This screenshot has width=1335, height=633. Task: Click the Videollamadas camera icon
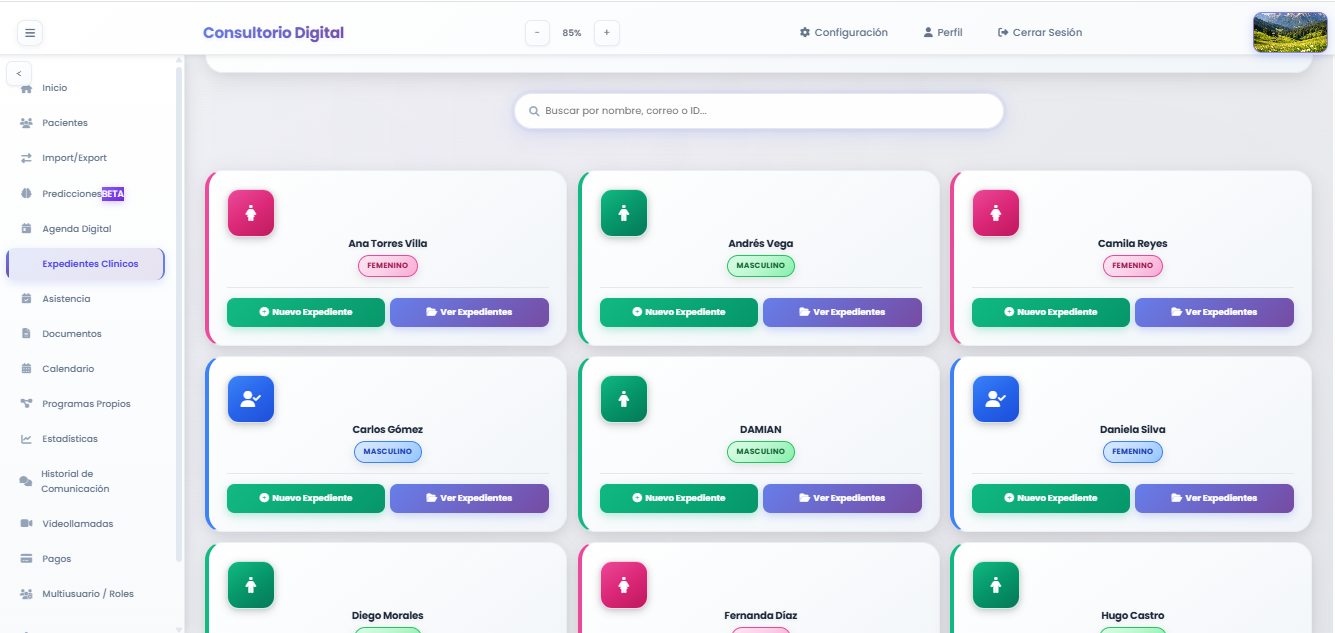[x=26, y=523]
